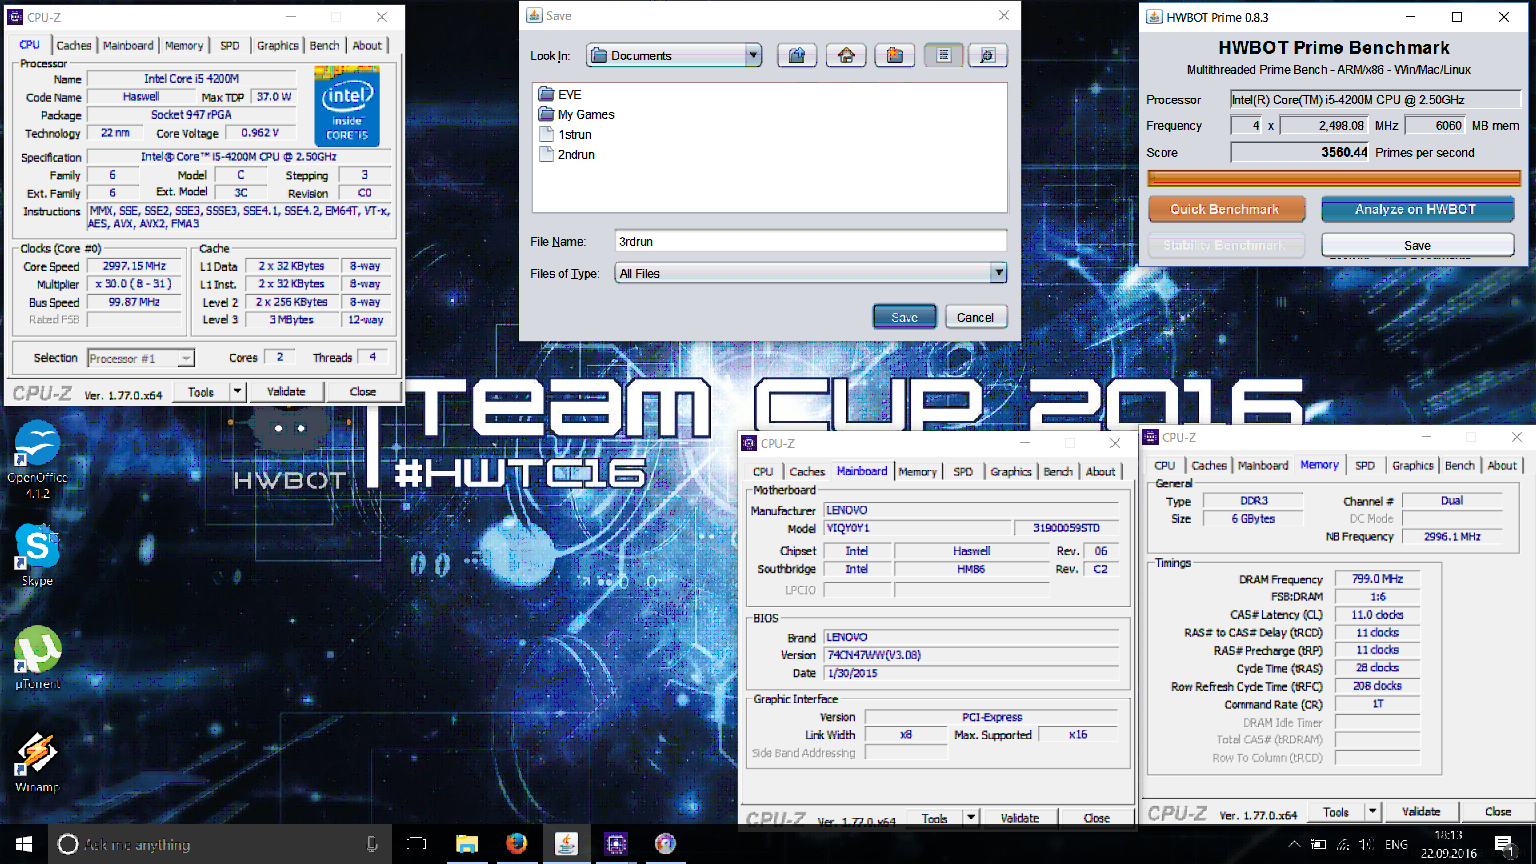Click Core Speed value 2997.15 MHz
Screen dimensions: 1536x864
pyautogui.click(x=135, y=266)
